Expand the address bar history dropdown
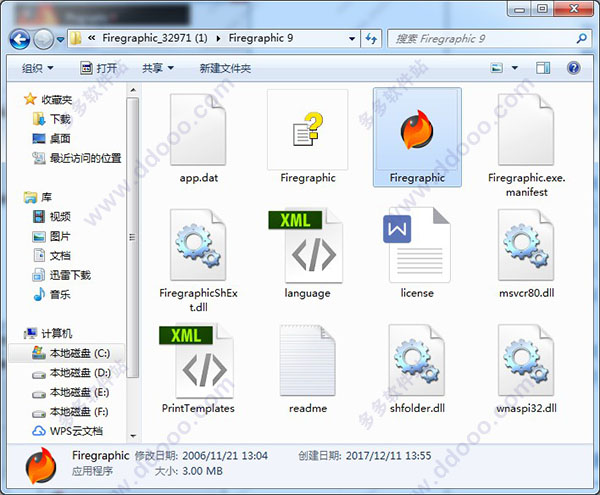Viewport: 600px width, 495px height. click(x=352, y=38)
